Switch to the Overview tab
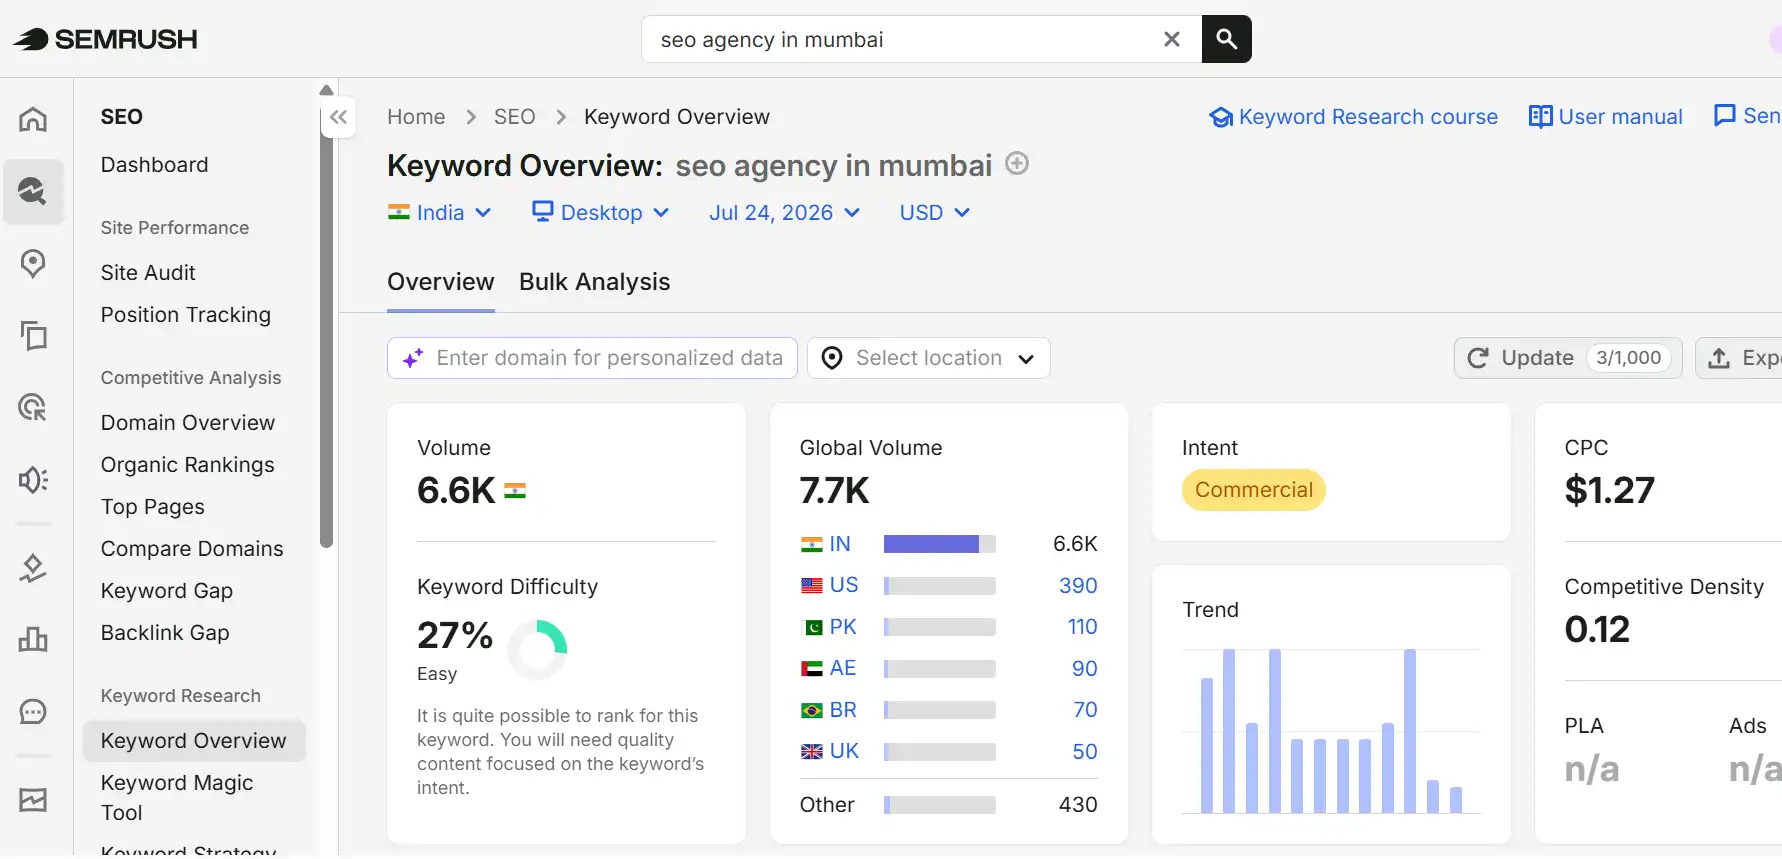The height and width of the screenshot is (859, 1782). tap(441, 282)
